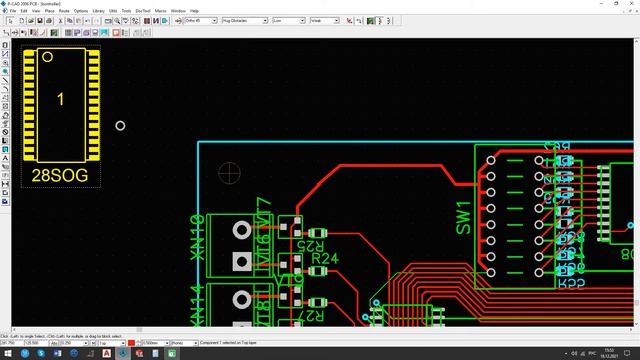Toggle the M units button in status bar
The width and height of the screenshot is (640, 360).
coord(93,343)
